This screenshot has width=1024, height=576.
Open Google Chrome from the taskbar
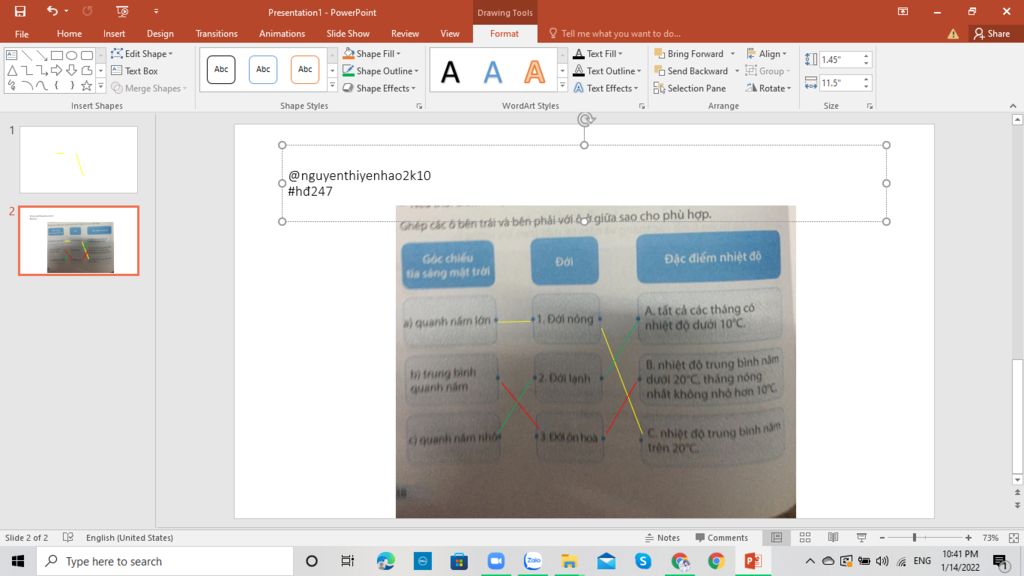(716, 561)
